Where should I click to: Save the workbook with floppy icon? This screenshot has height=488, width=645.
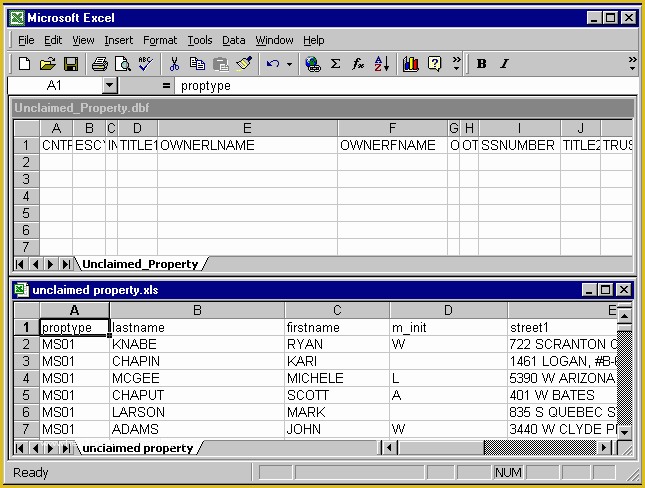[x=71, y=64]
